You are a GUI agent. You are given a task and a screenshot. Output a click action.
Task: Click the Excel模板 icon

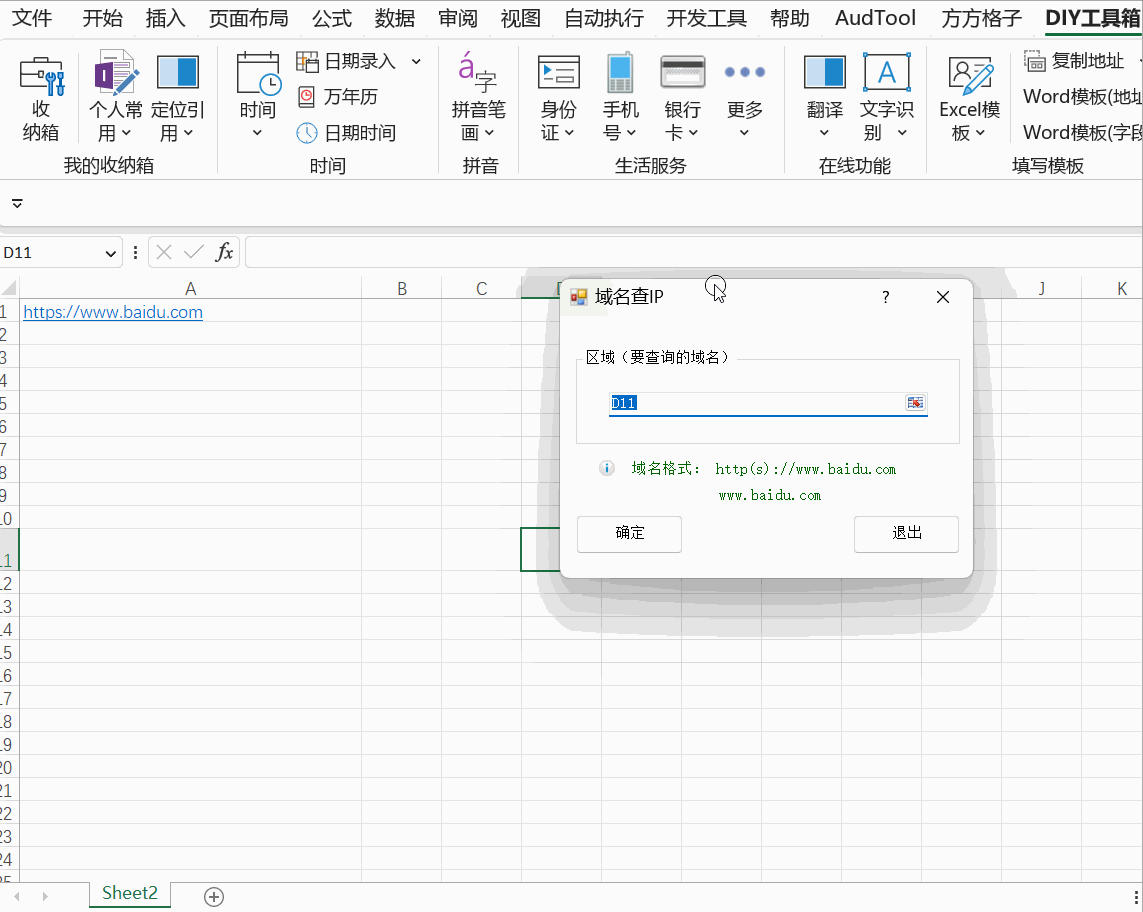[x=970, y=76]
